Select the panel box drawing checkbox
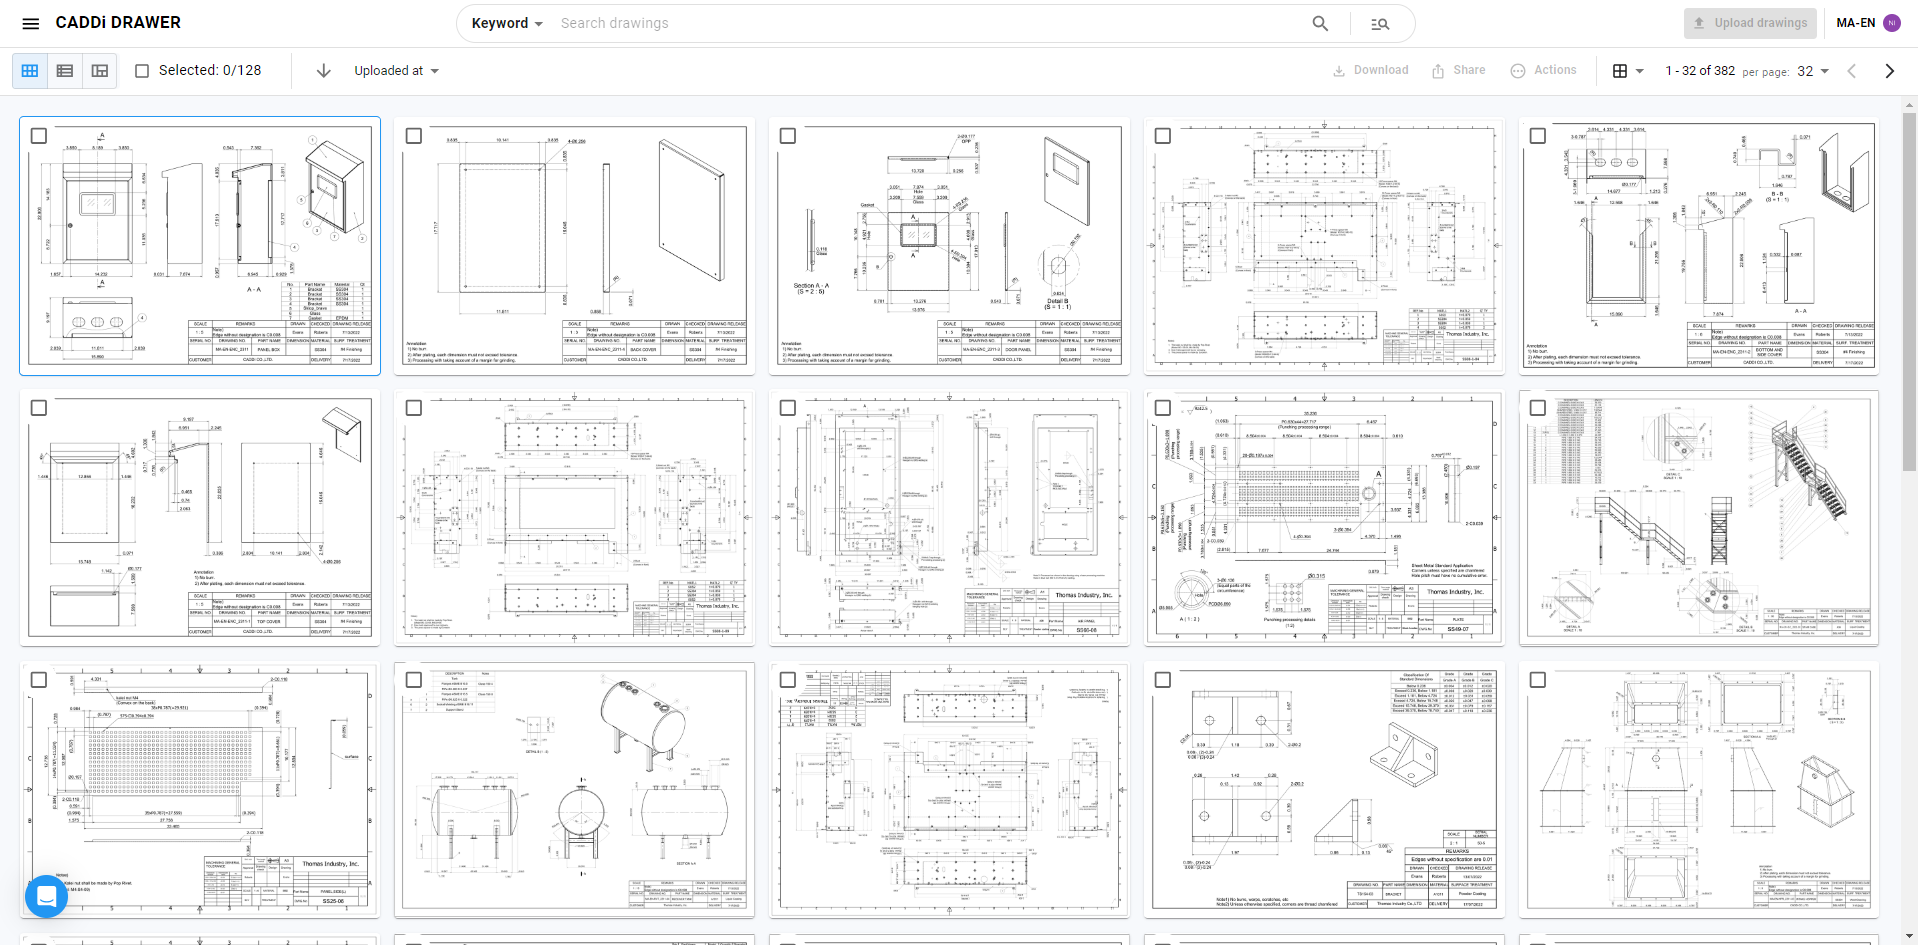 38,135
